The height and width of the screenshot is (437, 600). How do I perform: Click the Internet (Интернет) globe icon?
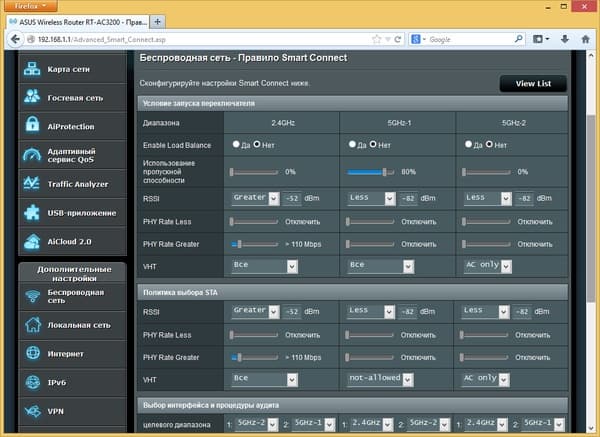click(33, 353)
